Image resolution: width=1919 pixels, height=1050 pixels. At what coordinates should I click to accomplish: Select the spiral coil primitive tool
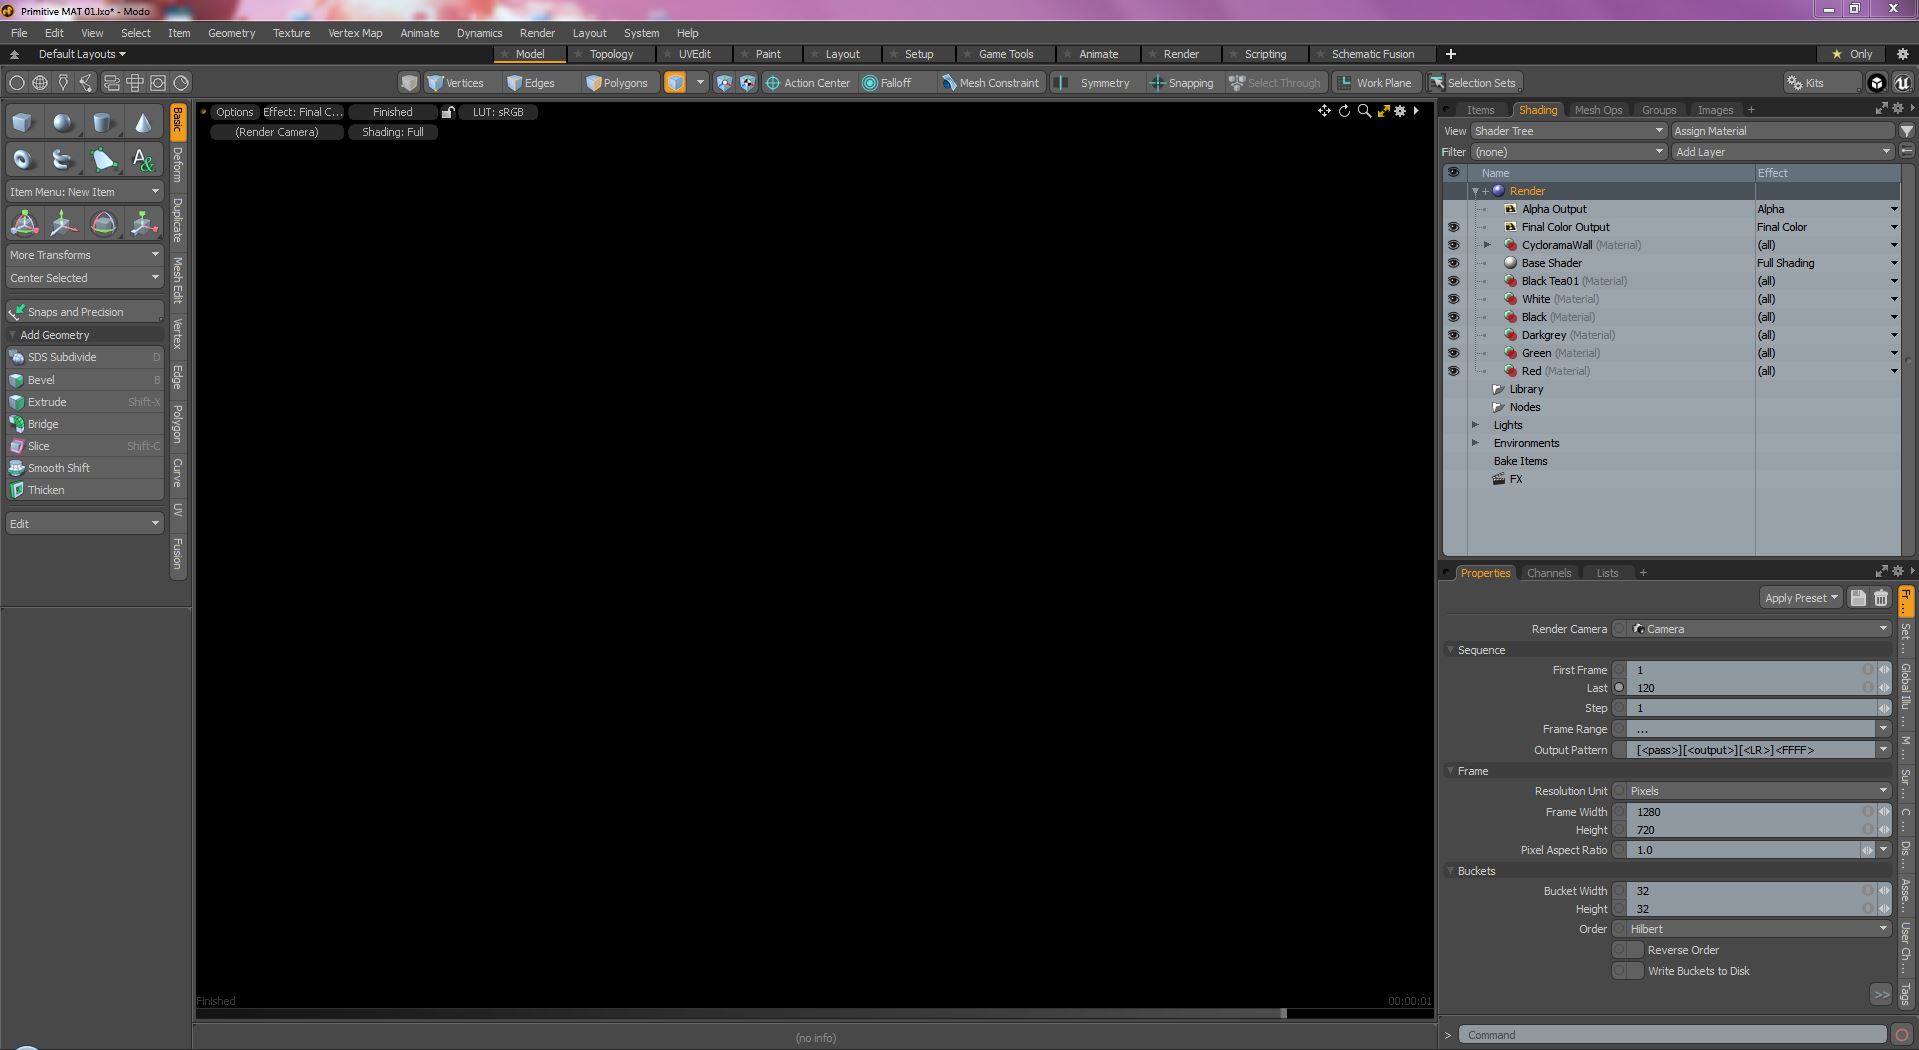click(x=63, y=160)
